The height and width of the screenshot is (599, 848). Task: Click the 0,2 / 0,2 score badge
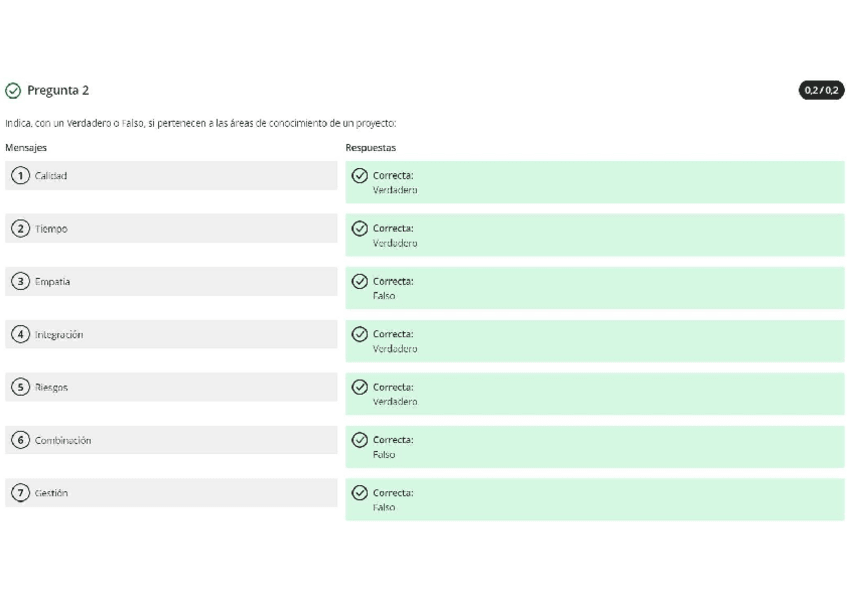point(821,91)
